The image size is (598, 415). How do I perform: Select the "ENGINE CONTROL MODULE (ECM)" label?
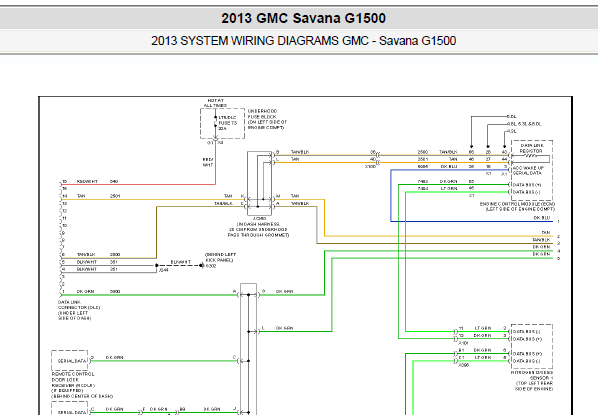(517, 204)
